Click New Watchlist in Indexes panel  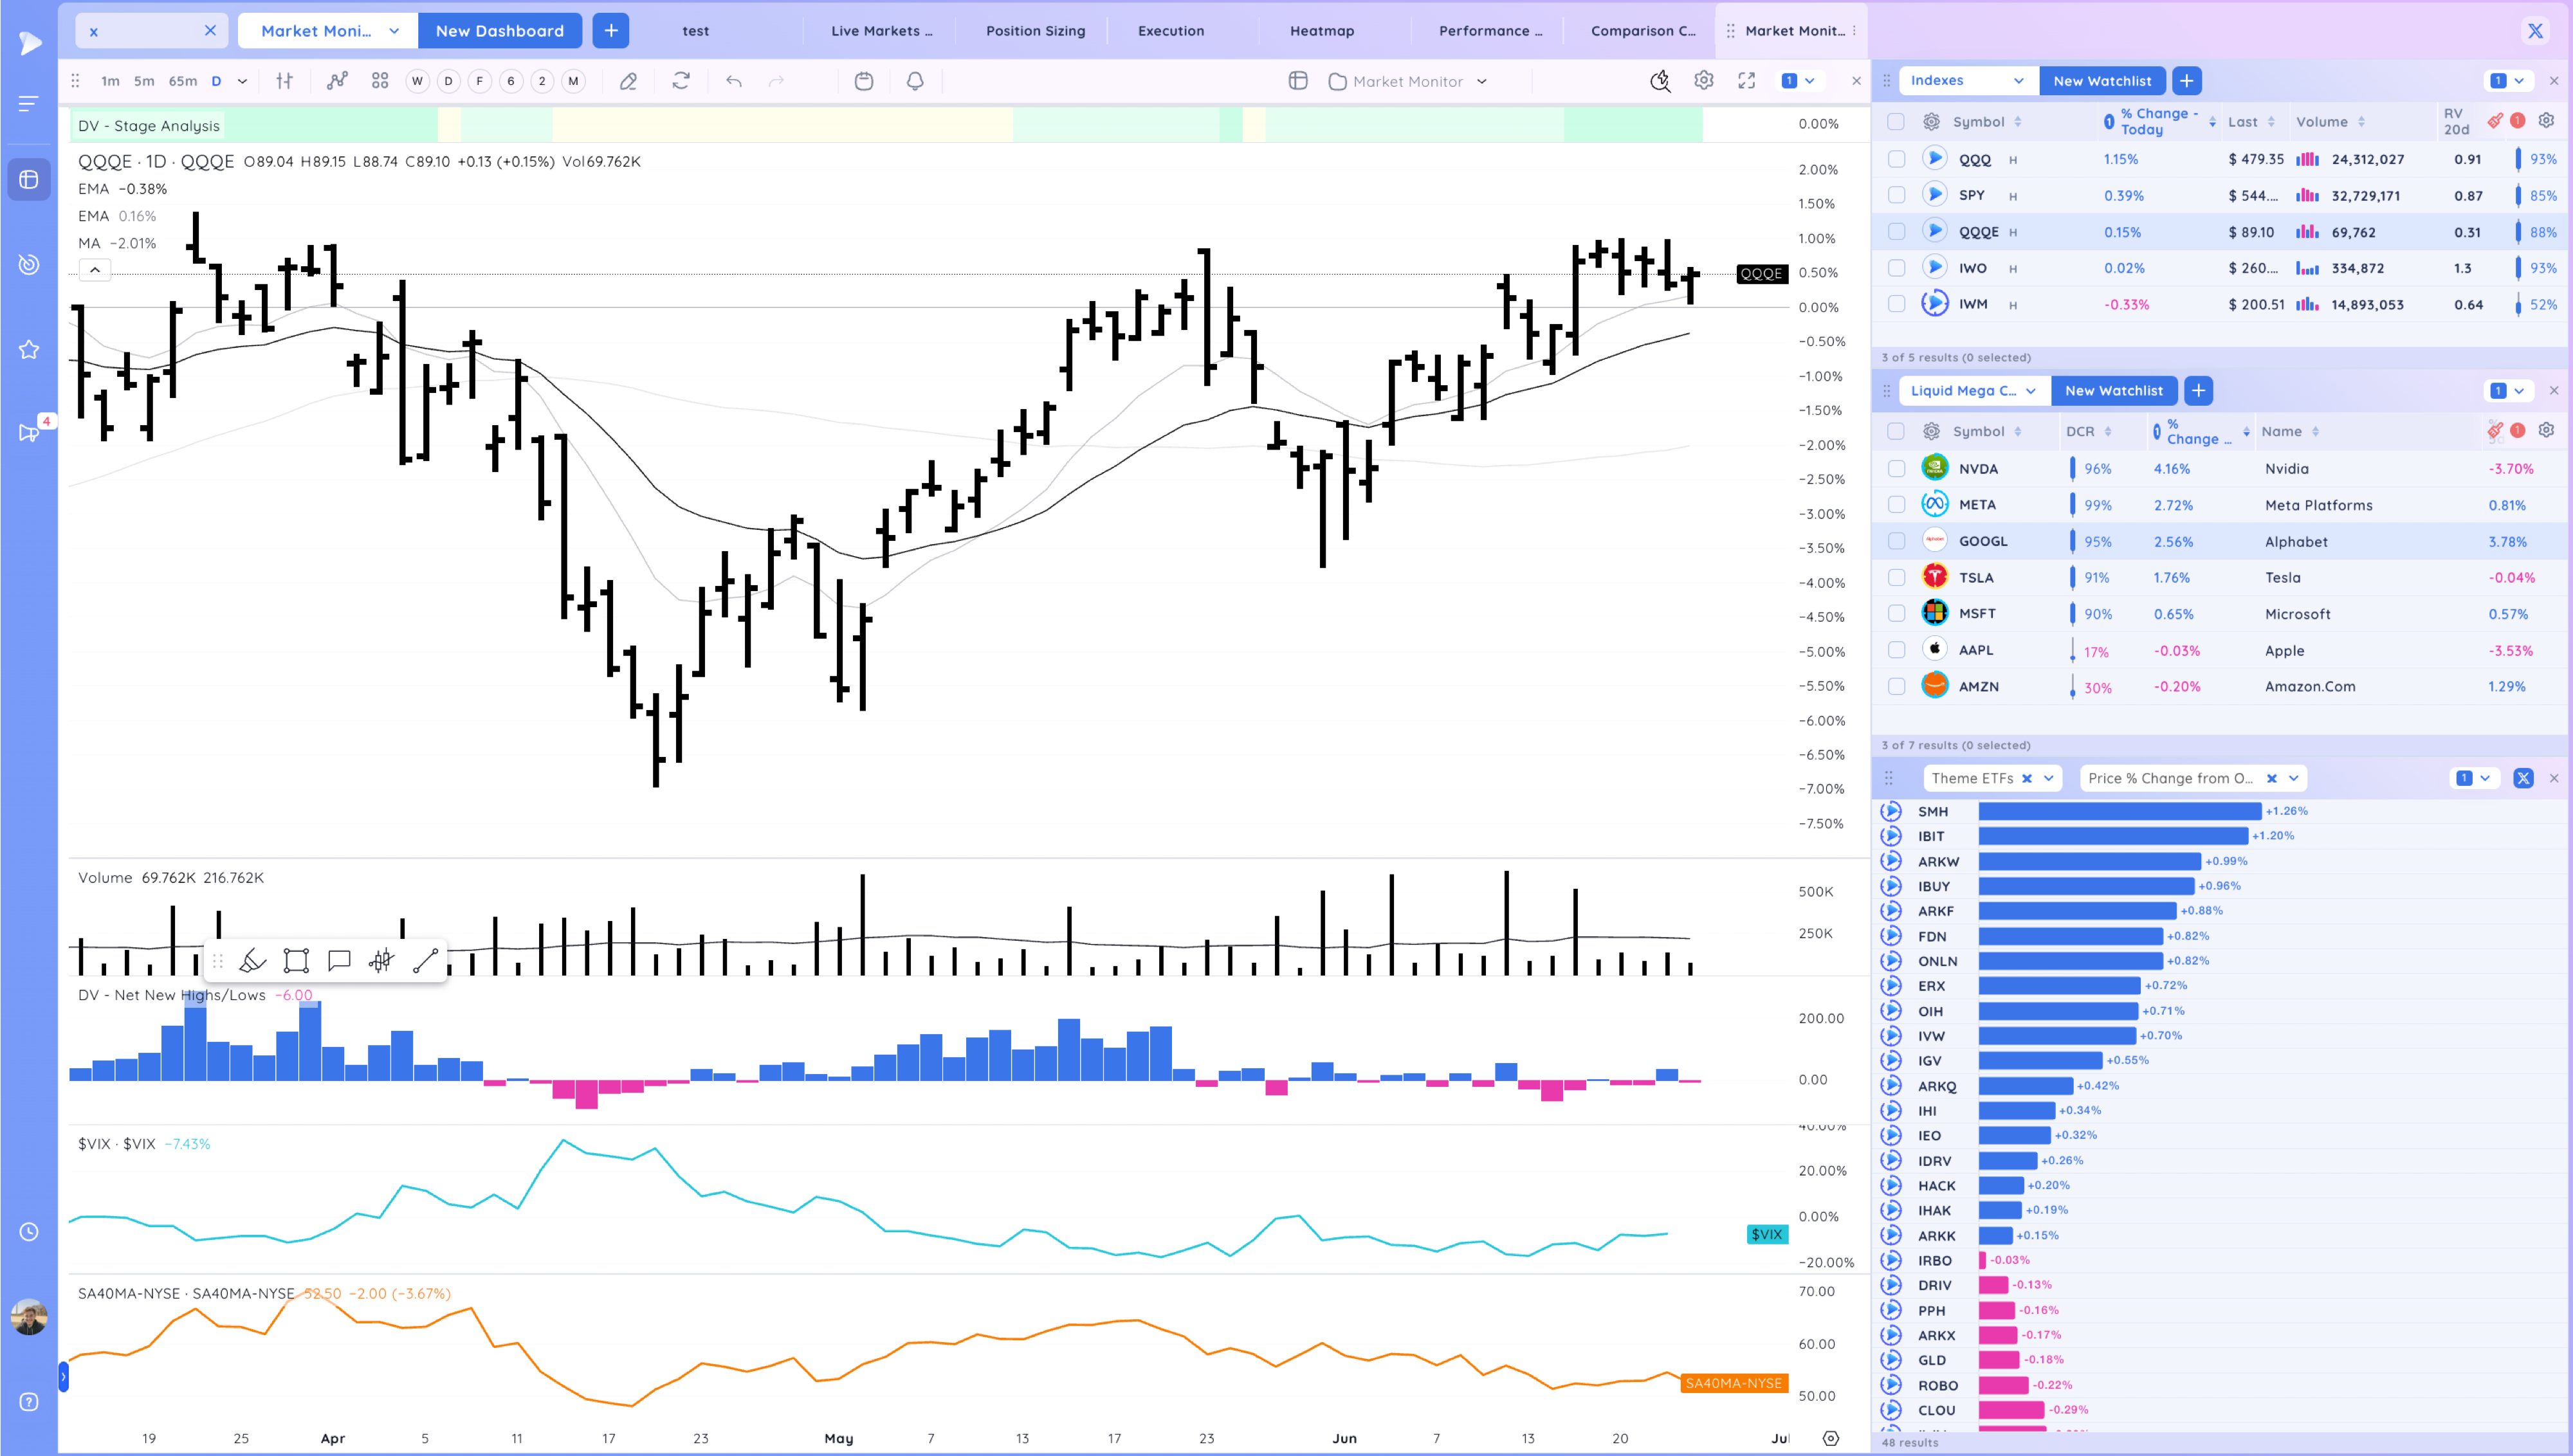[2102, 80]
